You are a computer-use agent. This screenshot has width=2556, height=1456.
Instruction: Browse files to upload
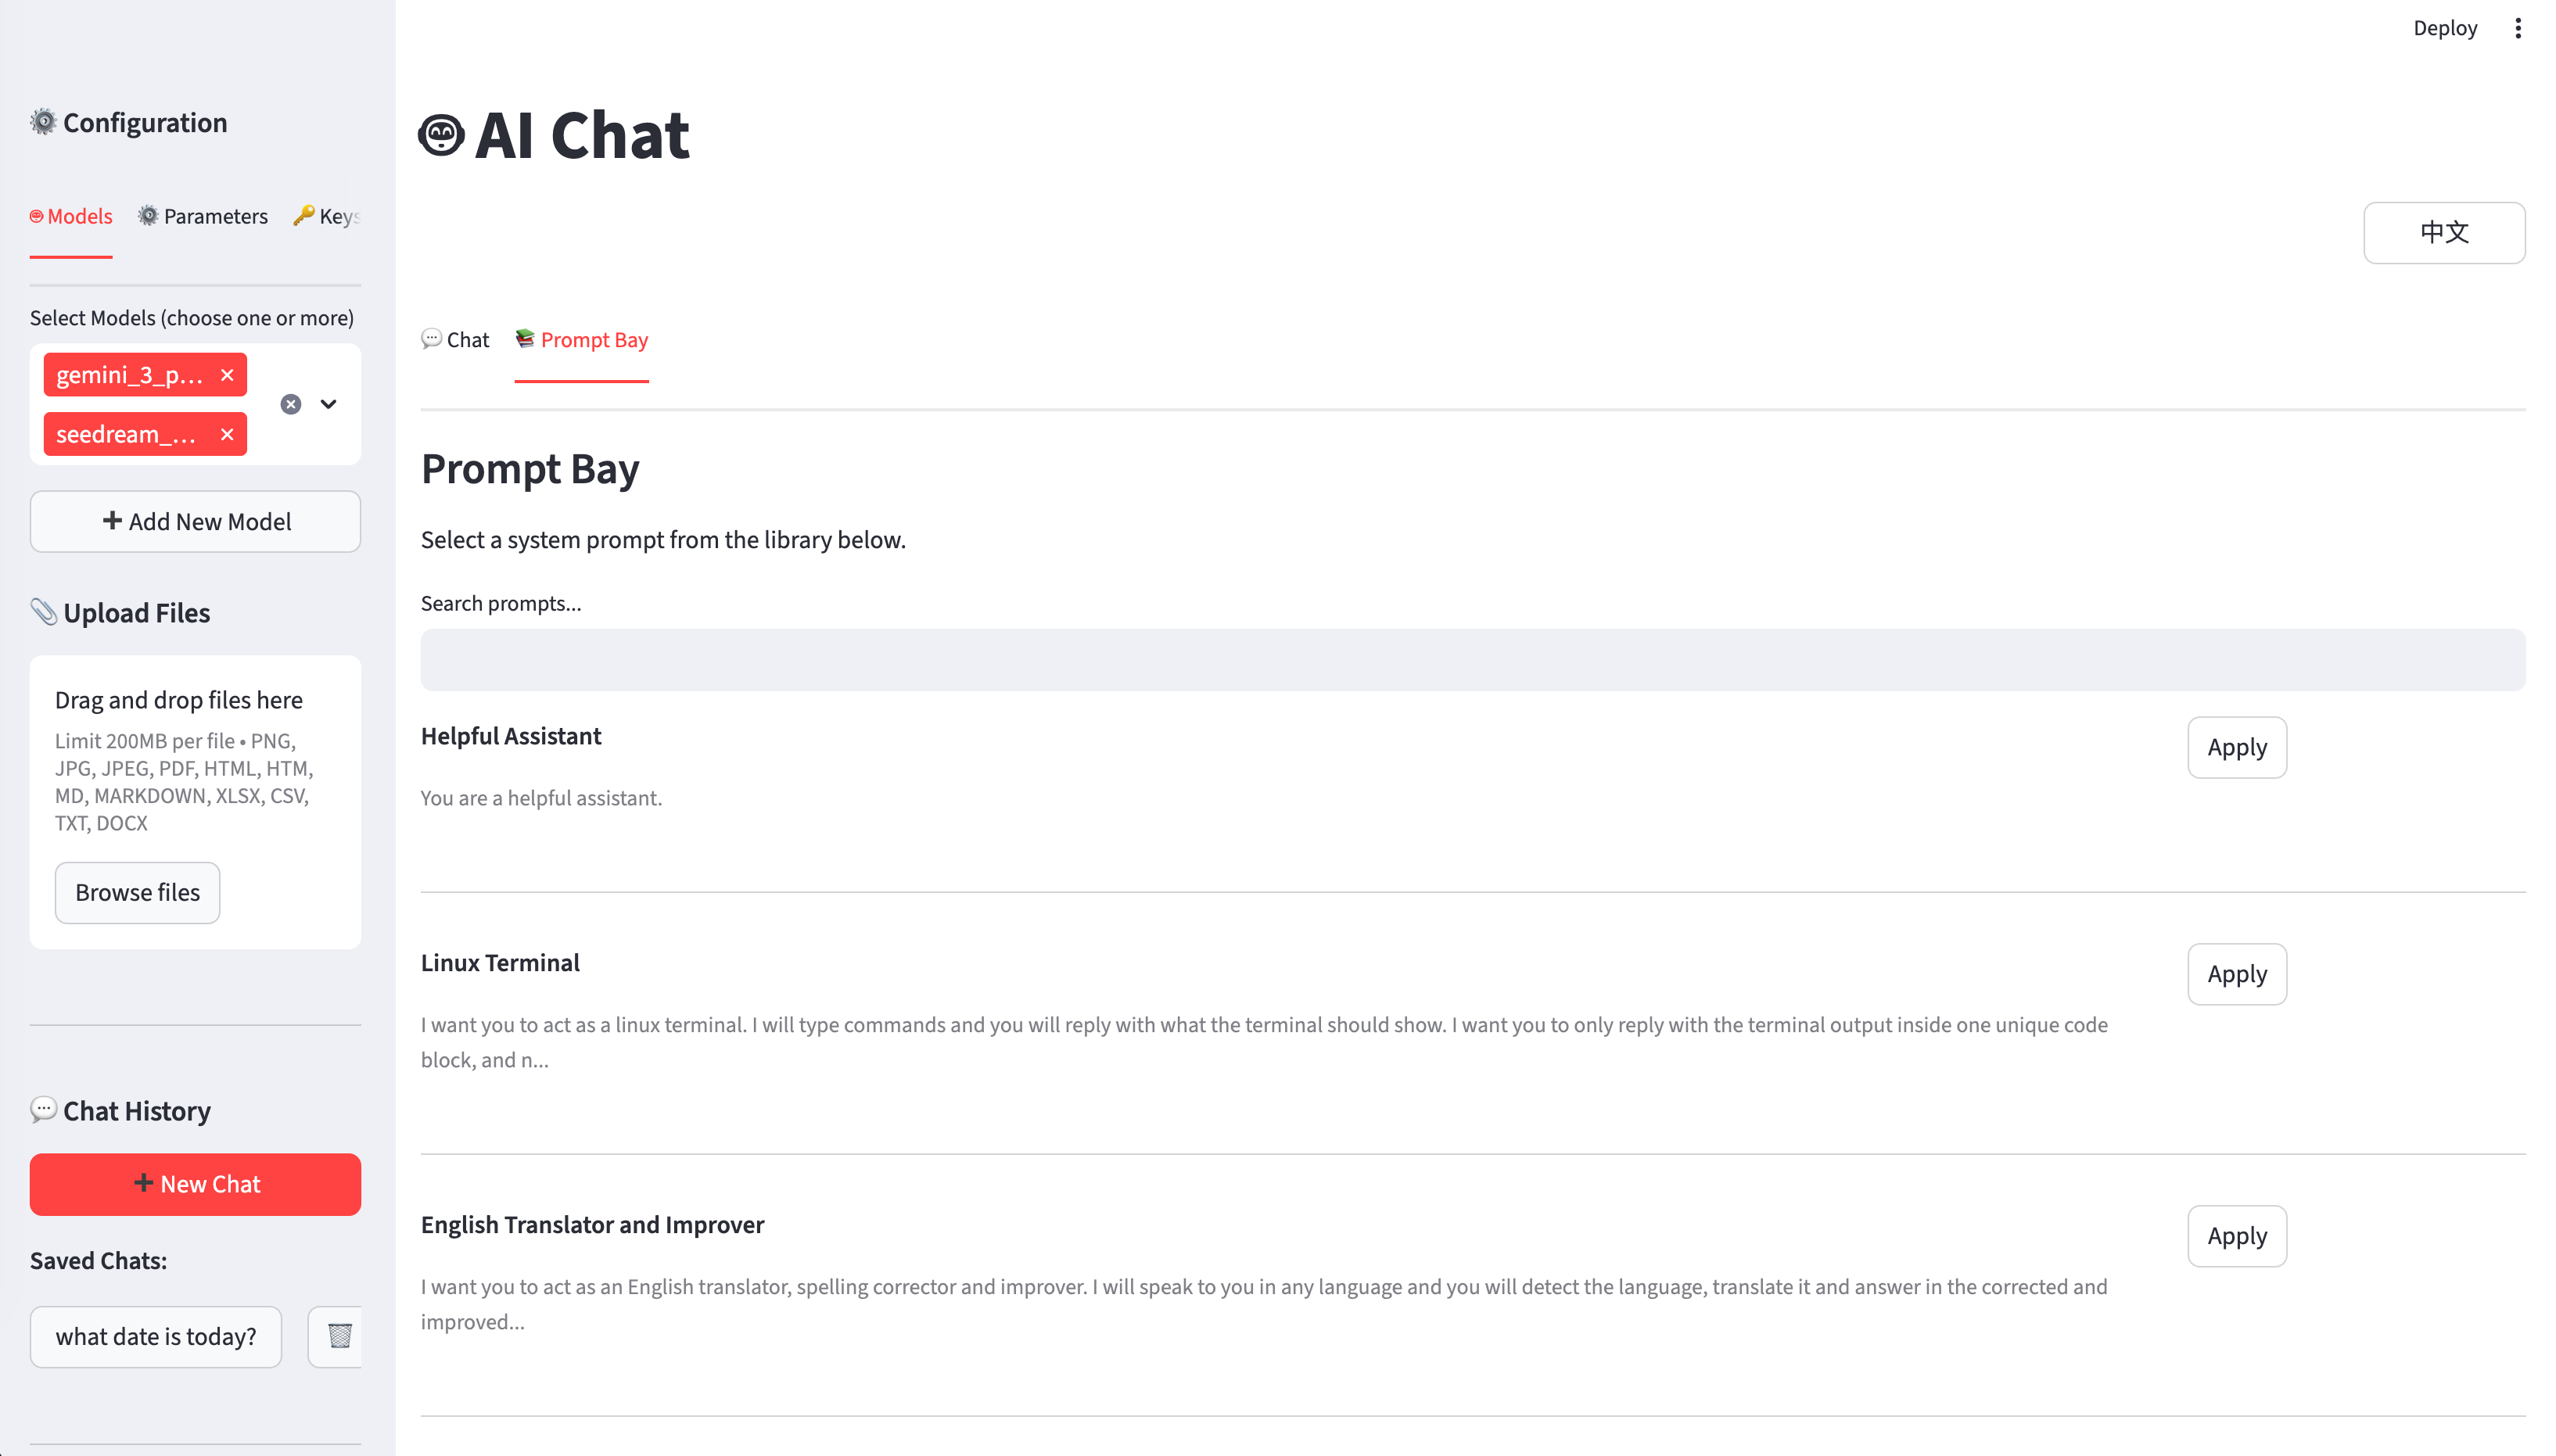[137, 892]
